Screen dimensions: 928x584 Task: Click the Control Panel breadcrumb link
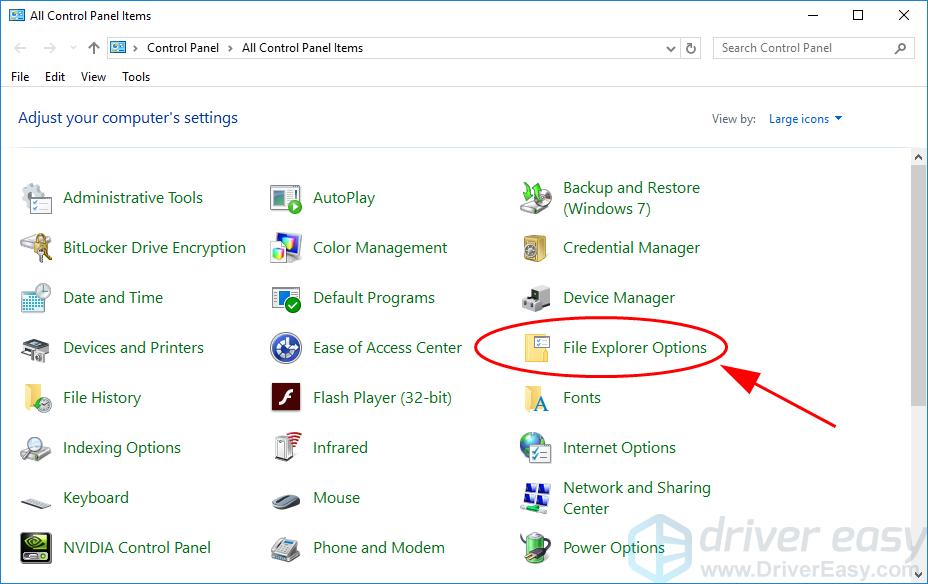click(182, 47)
